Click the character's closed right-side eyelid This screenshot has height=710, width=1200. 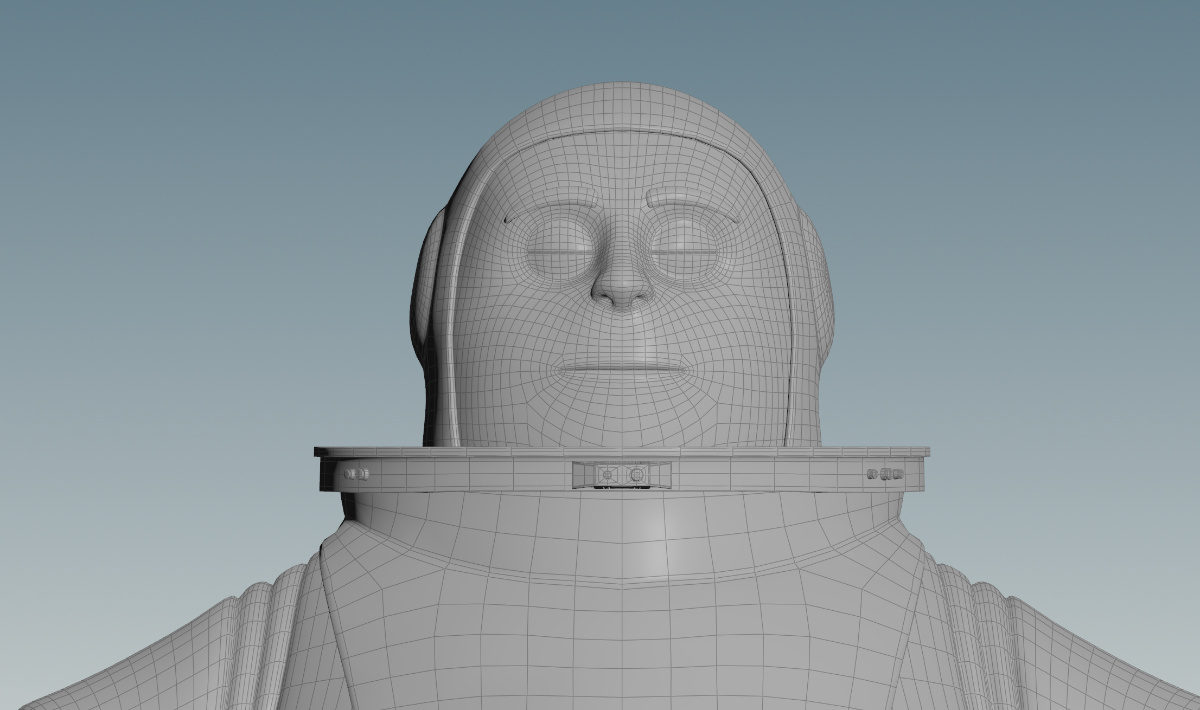click(x=682, y=248)
